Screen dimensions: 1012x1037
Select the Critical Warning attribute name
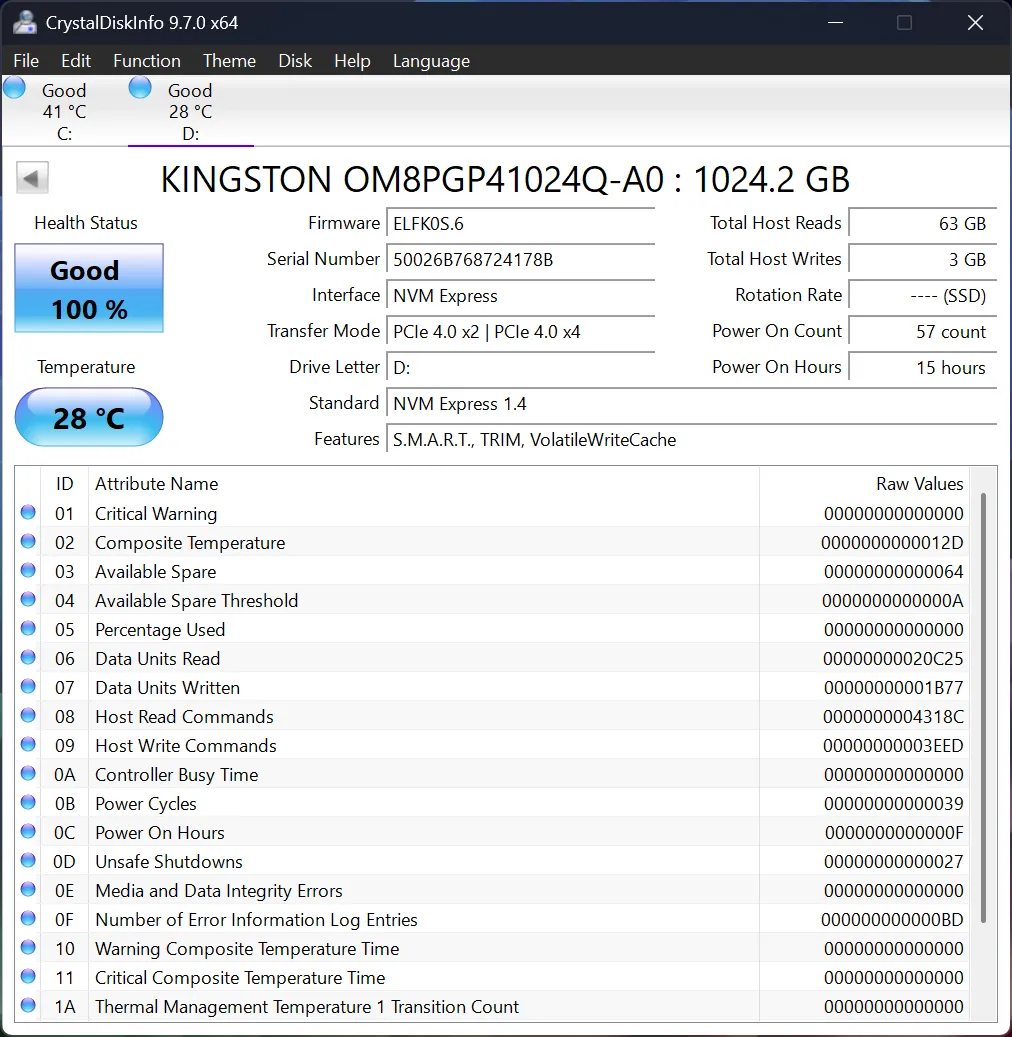click(156, 514)
